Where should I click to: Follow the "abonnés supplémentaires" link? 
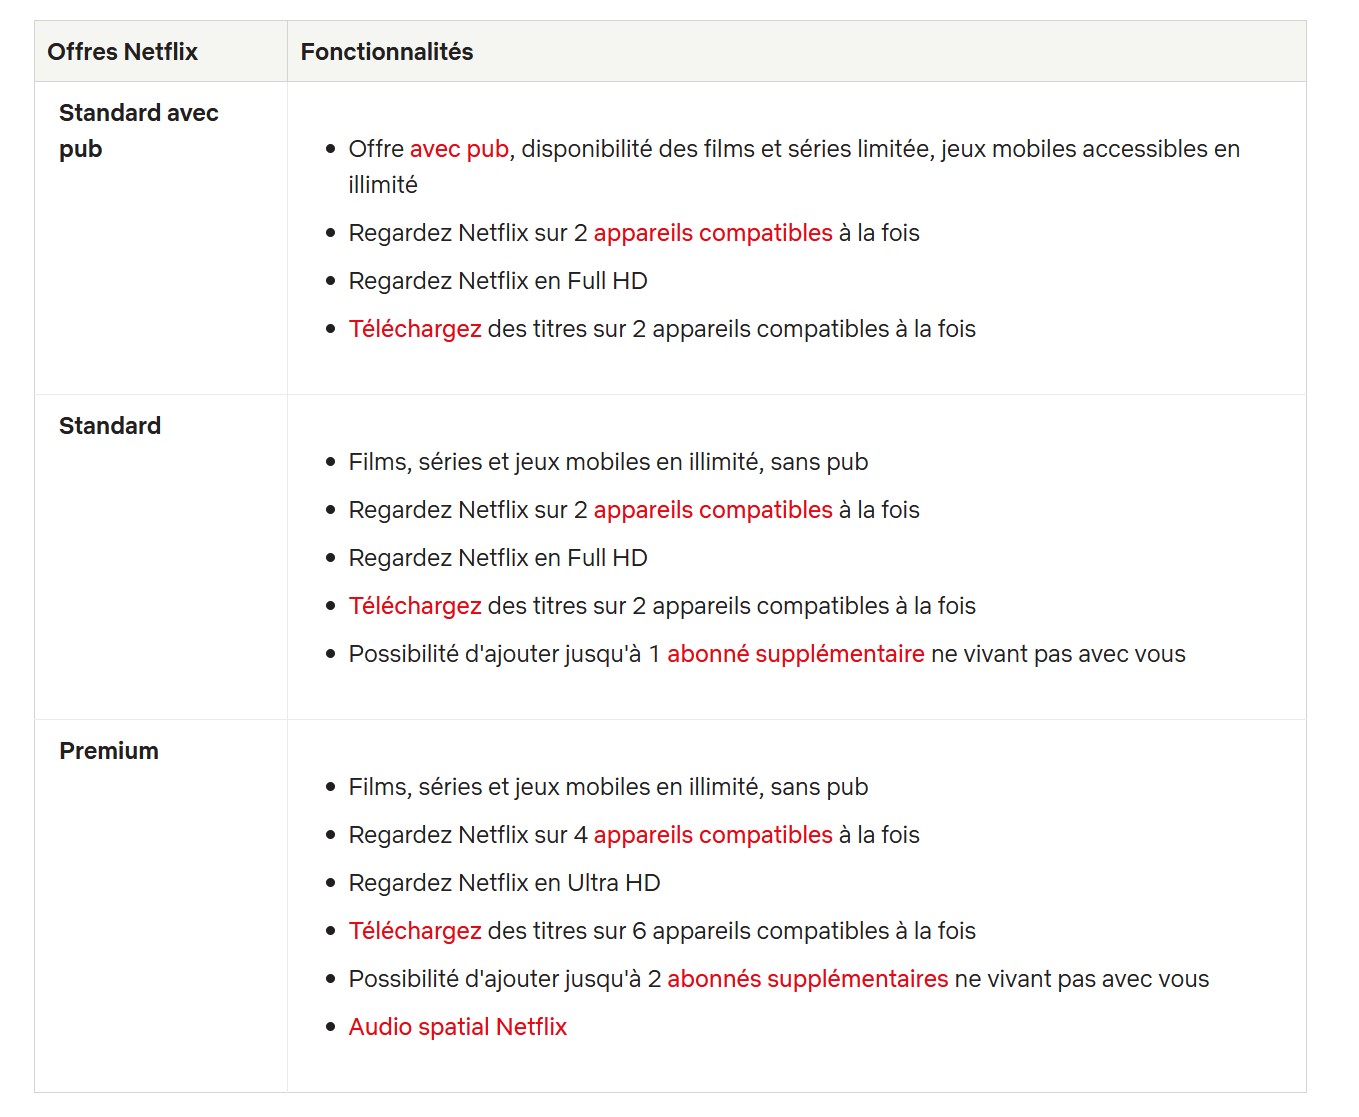[x=807, y=979]
